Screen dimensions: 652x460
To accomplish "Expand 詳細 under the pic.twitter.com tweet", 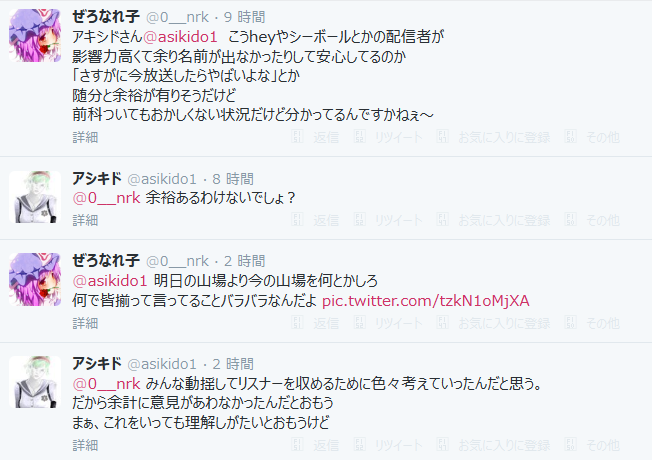I will (x=85, y=323).
